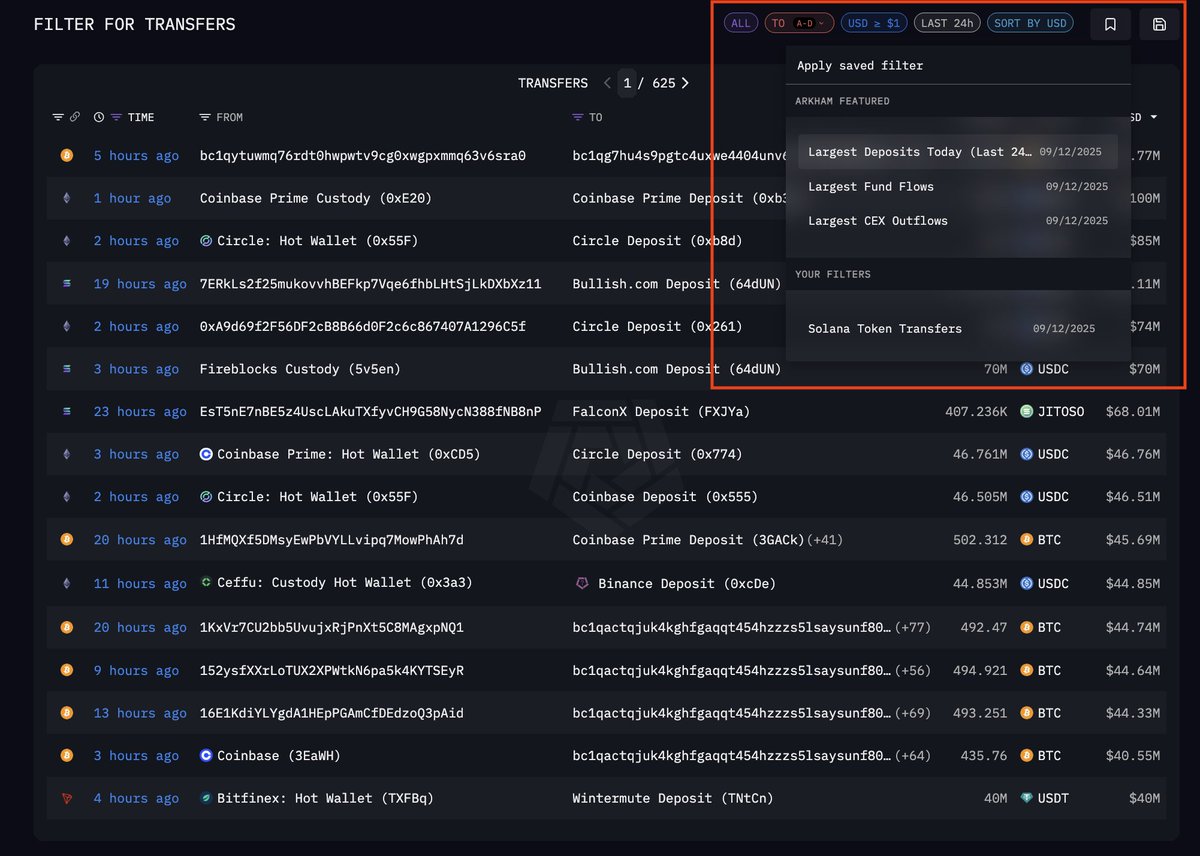Apply the Solana Token Transfers filter
The width and height of the screenshot is (1200, 856).
pyautogui.click(x=958, y=328)
